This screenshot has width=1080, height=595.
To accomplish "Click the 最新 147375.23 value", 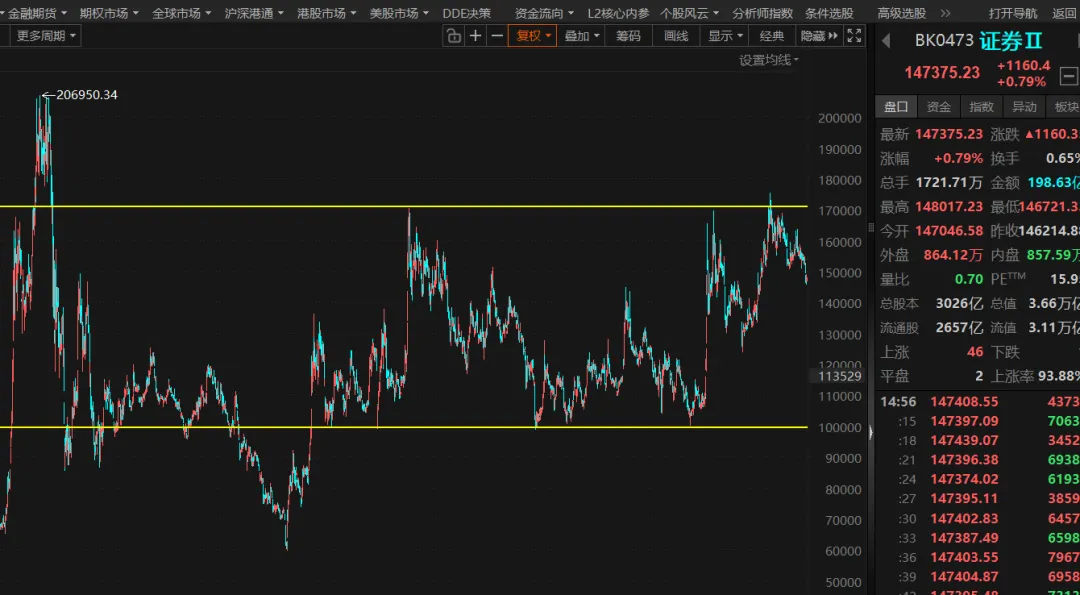I will [948, 134].
